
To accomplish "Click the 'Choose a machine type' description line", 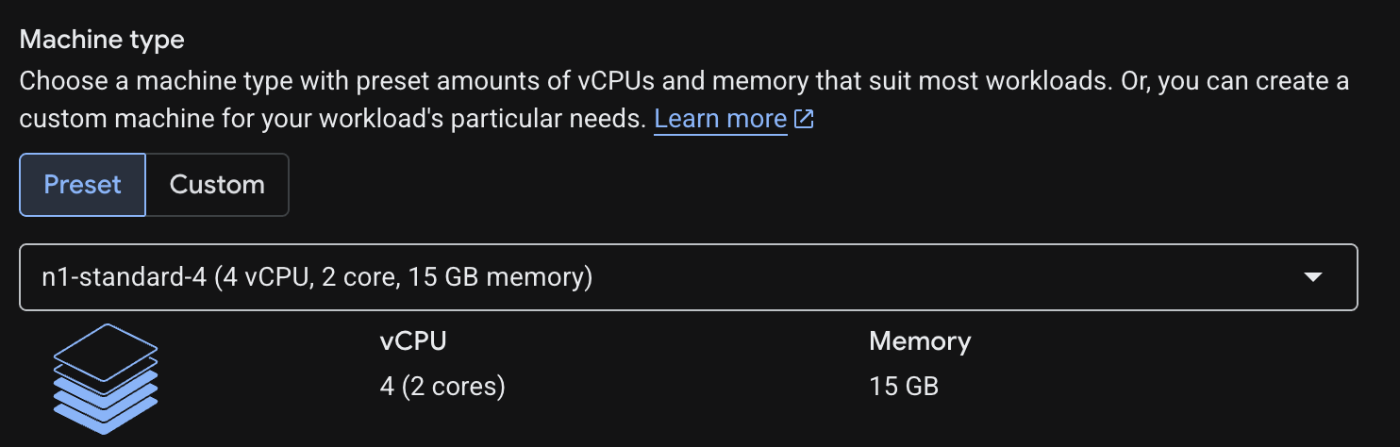I will point(684,80).
